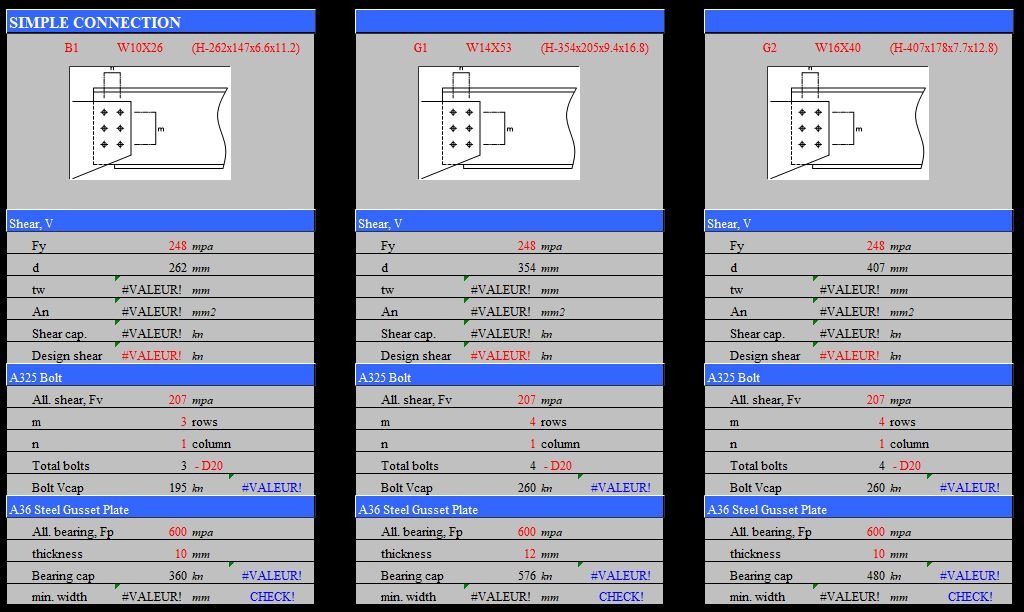The height and width of the screenshot is (612, 1024).
Task: Select red Design shear #VALEUR! in G2 panel
Action: click(850, 356)
